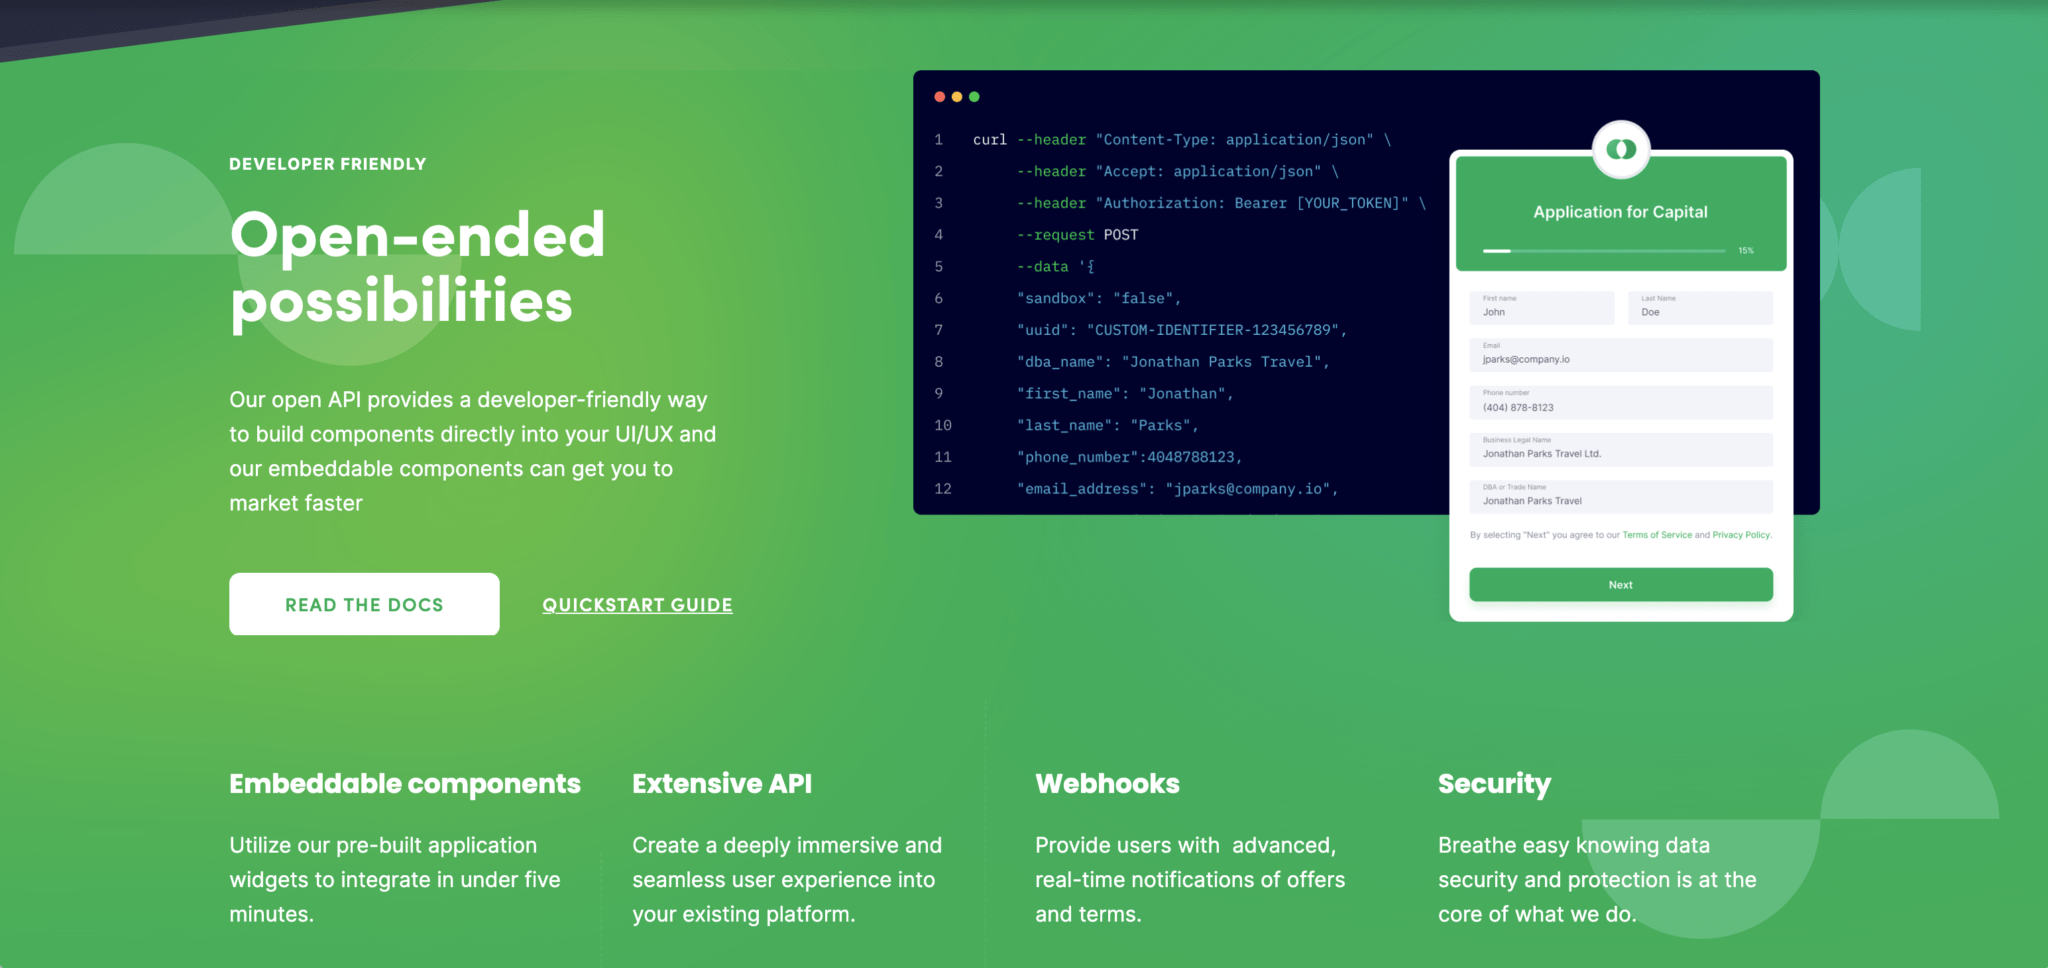
Task: Click the Application for Capital title
Action: click(x=1621, y=212)
